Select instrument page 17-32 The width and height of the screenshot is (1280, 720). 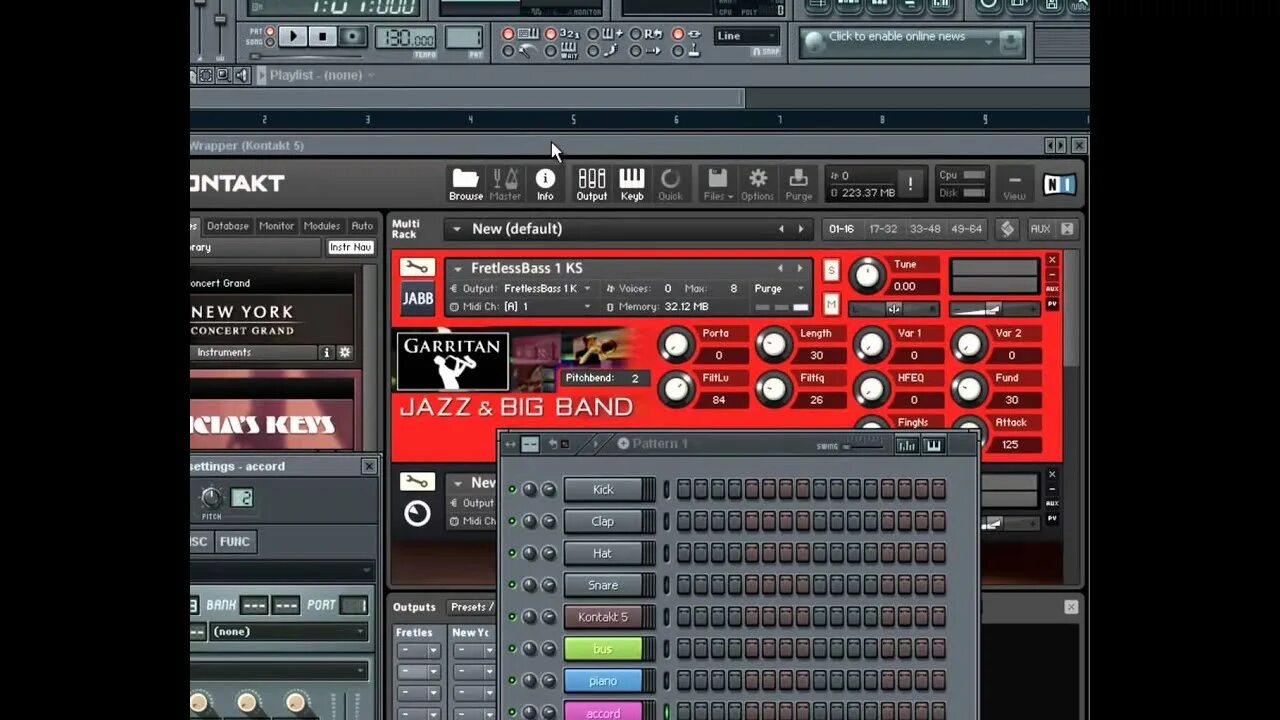883,229
